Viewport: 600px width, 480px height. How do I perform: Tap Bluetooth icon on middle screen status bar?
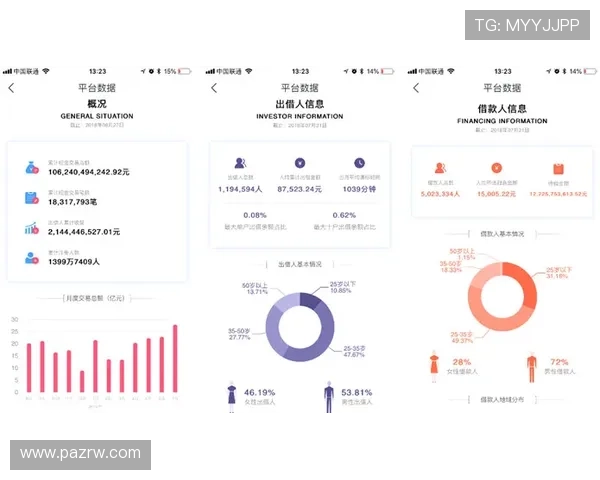click(x=362, y=71)
